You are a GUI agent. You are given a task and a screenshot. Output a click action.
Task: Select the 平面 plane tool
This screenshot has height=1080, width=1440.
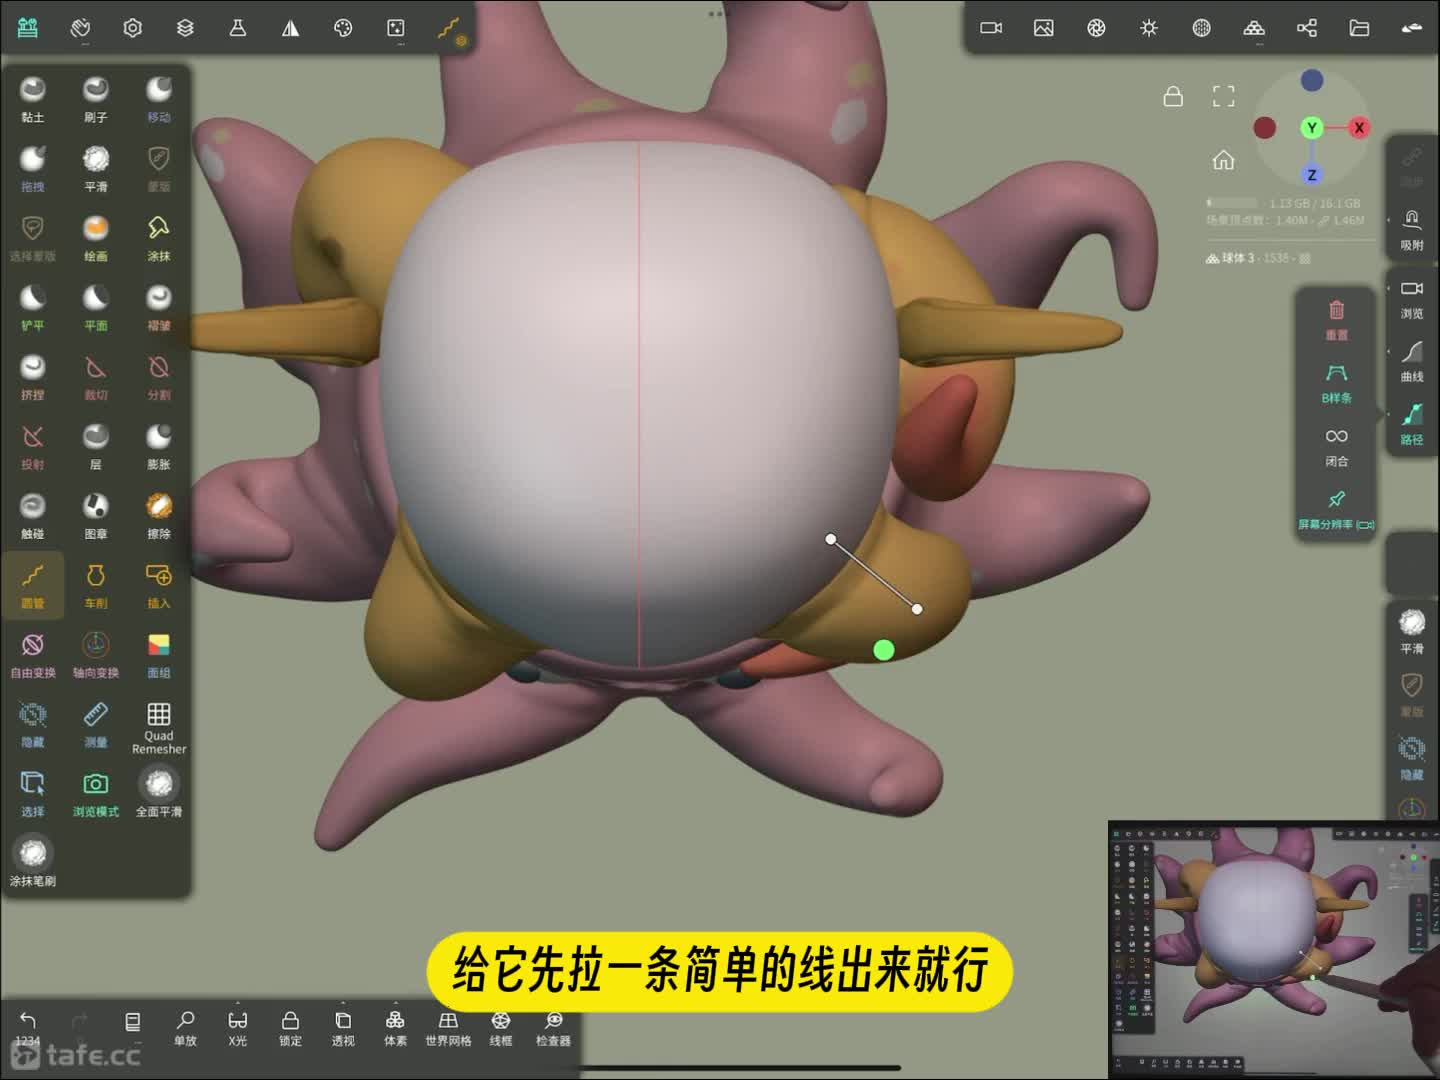coord(96,307)
